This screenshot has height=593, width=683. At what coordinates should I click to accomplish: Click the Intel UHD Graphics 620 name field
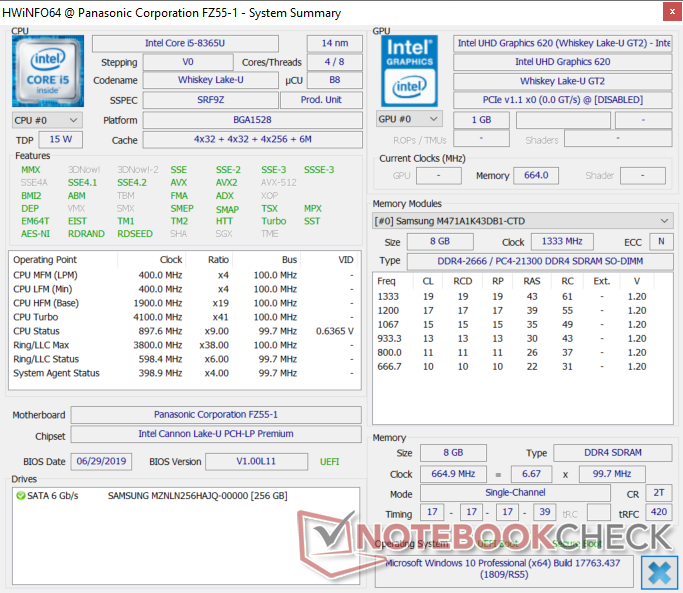(563, 62)
